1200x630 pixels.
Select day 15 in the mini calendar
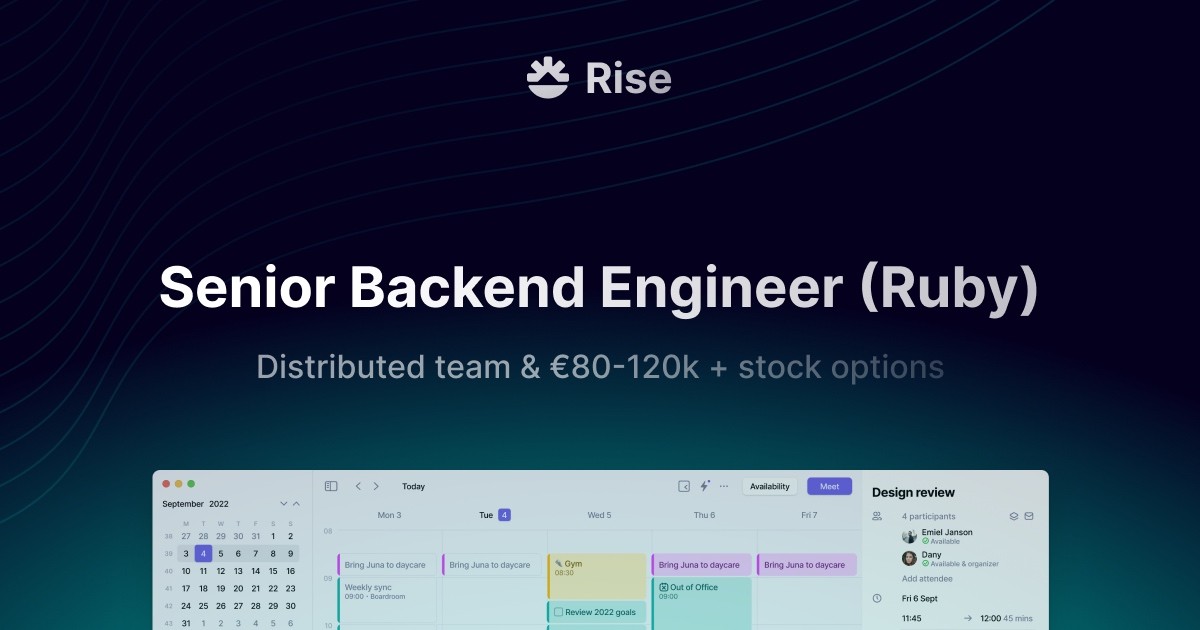(273, 571)
